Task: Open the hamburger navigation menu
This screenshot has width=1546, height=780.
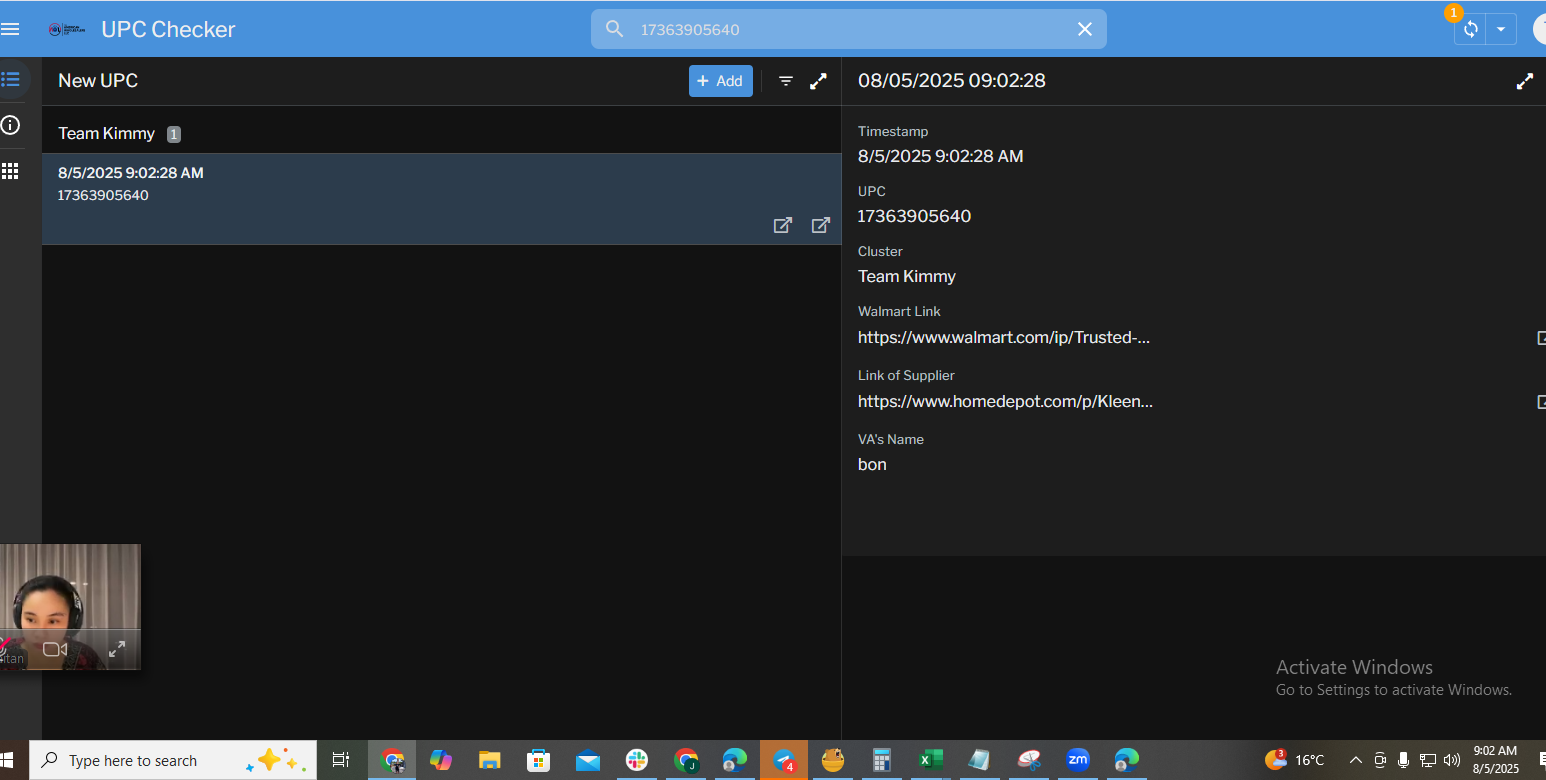Action: 10,29
